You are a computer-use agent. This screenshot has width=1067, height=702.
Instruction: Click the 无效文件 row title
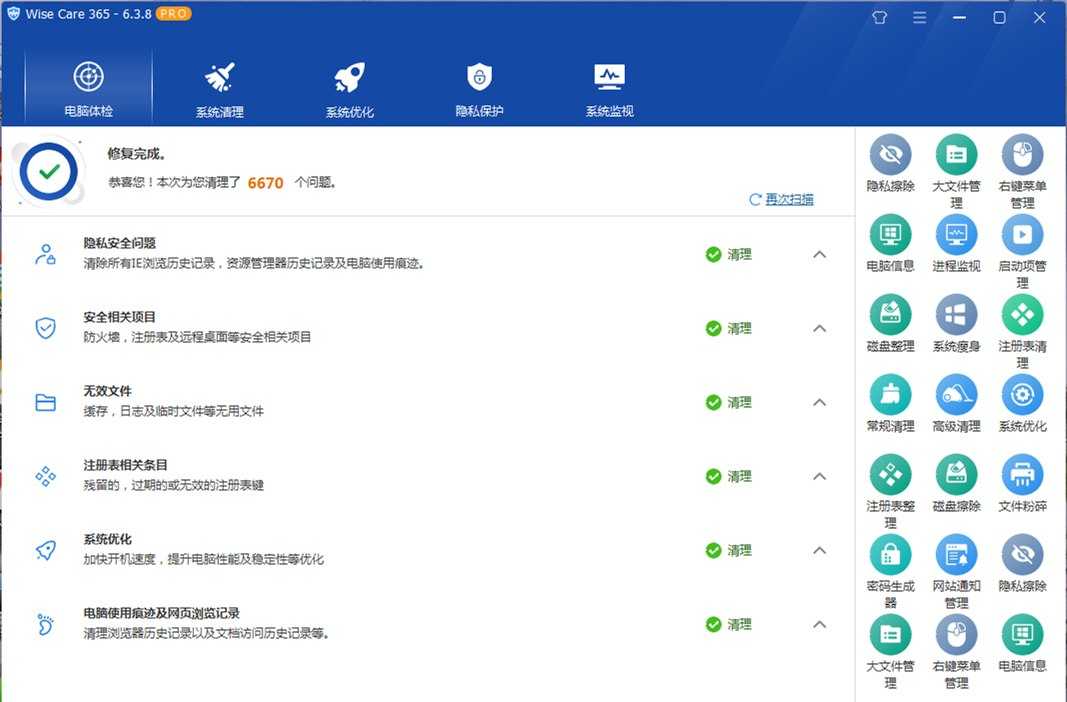coord(108,390)
